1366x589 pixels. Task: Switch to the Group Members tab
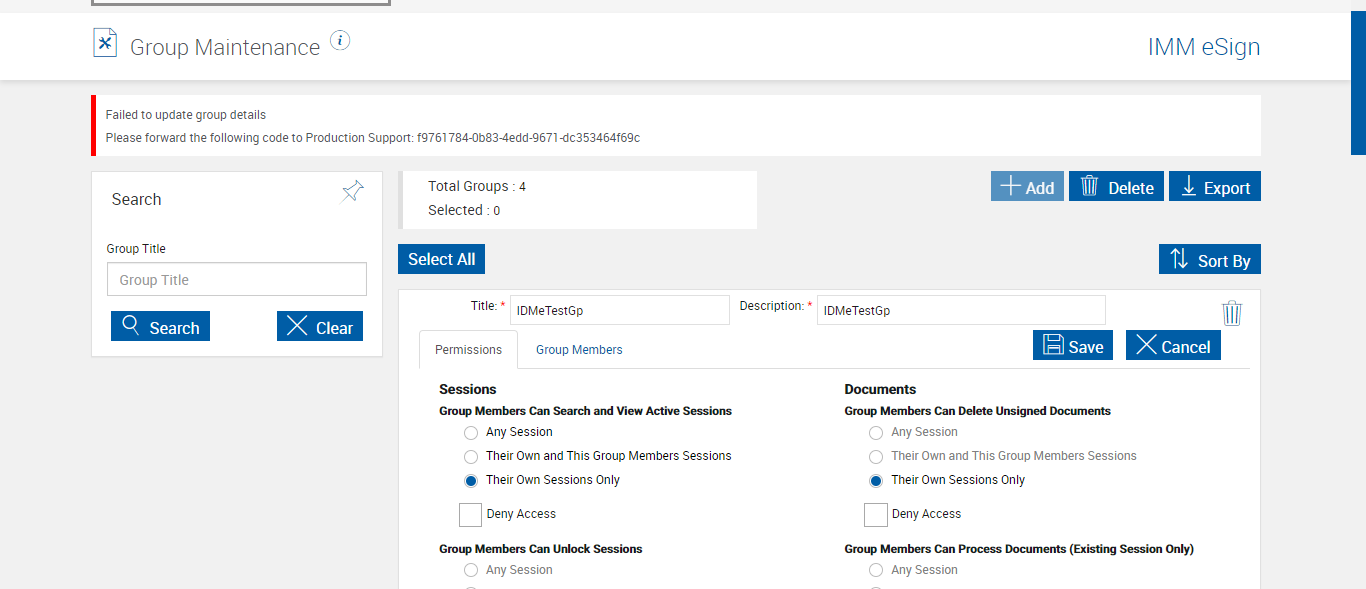tap(579, 350)
